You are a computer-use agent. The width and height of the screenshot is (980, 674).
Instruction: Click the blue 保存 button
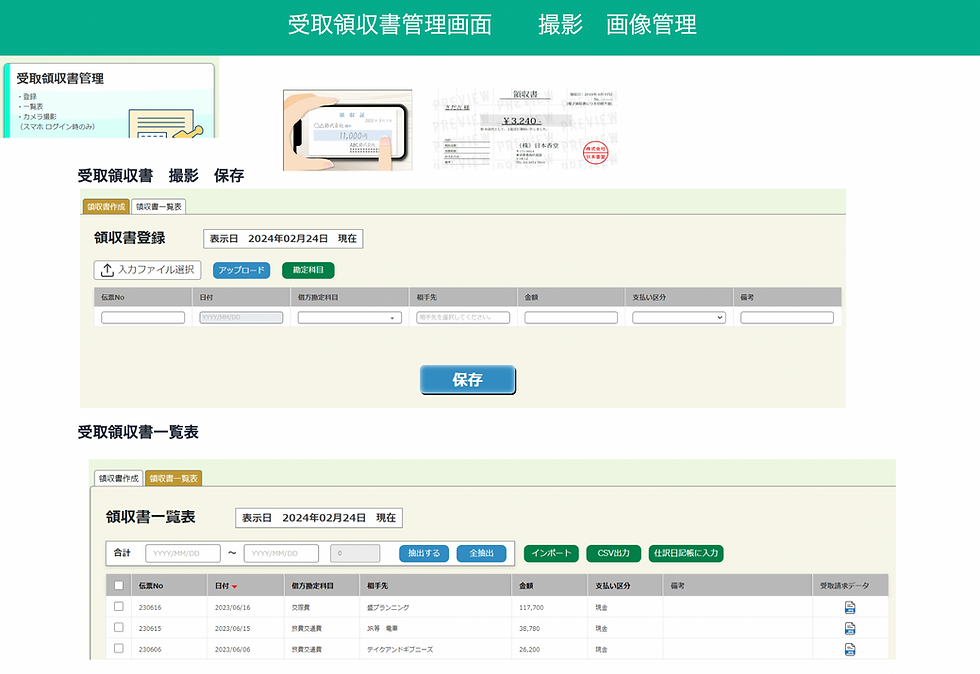click(468, 380)
